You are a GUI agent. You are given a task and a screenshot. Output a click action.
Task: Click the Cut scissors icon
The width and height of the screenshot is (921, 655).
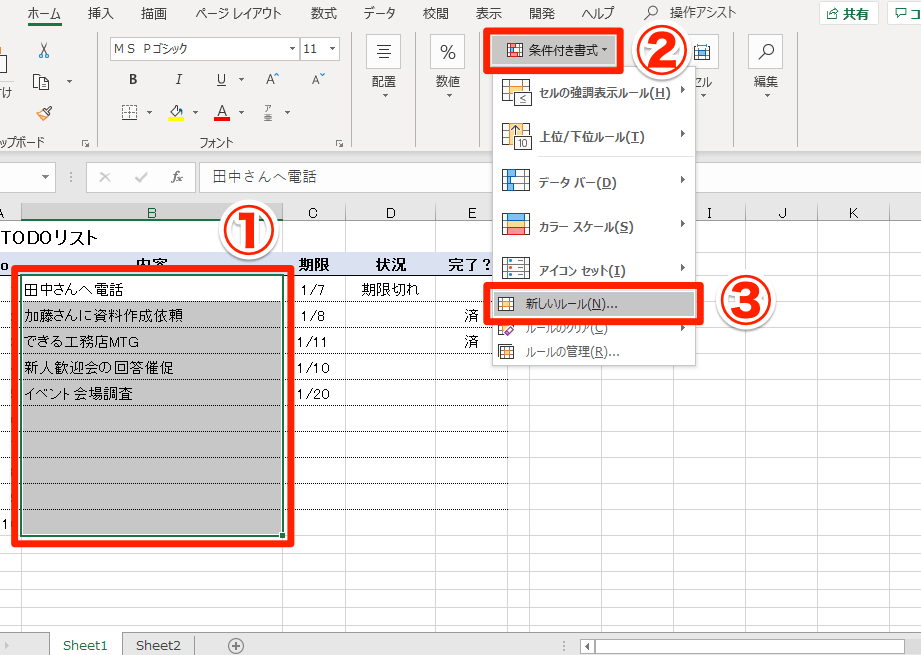pyautogui.click(x=43, y=50)
